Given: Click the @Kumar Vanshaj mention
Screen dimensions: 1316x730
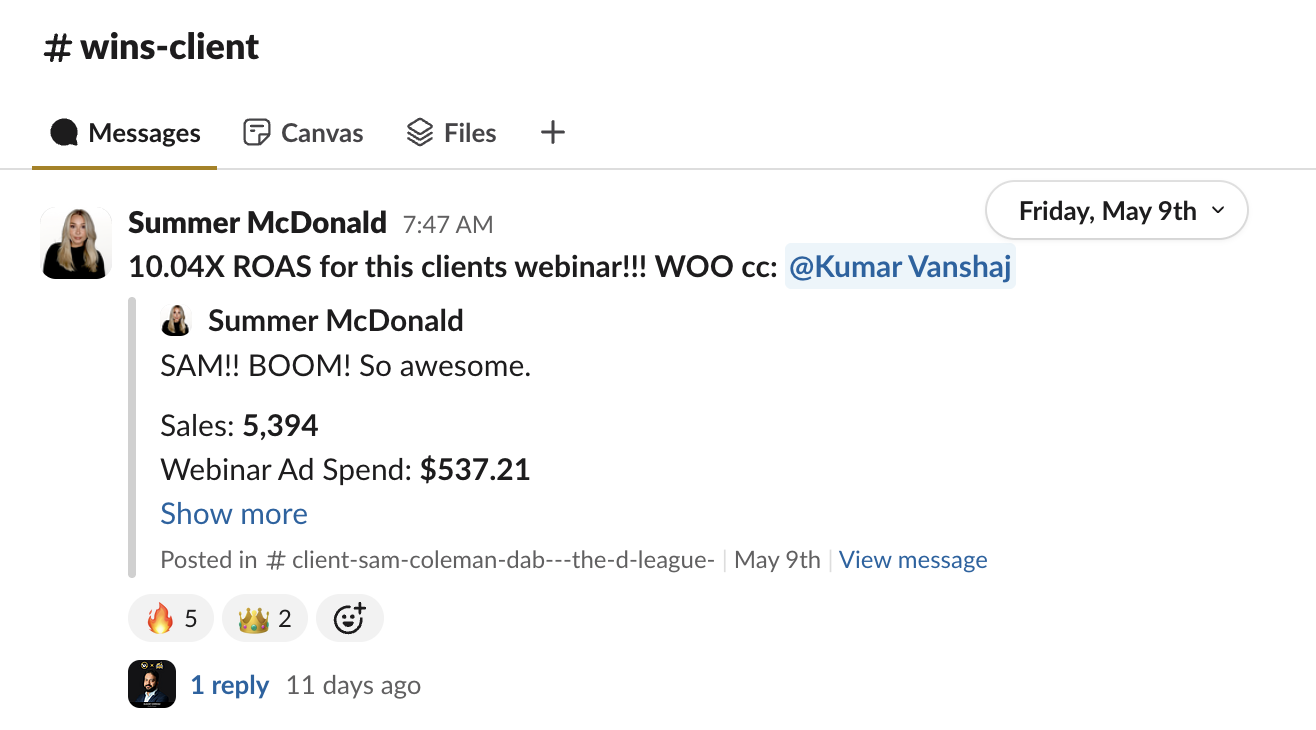Looking at the screenshot, I should point(900,267).
